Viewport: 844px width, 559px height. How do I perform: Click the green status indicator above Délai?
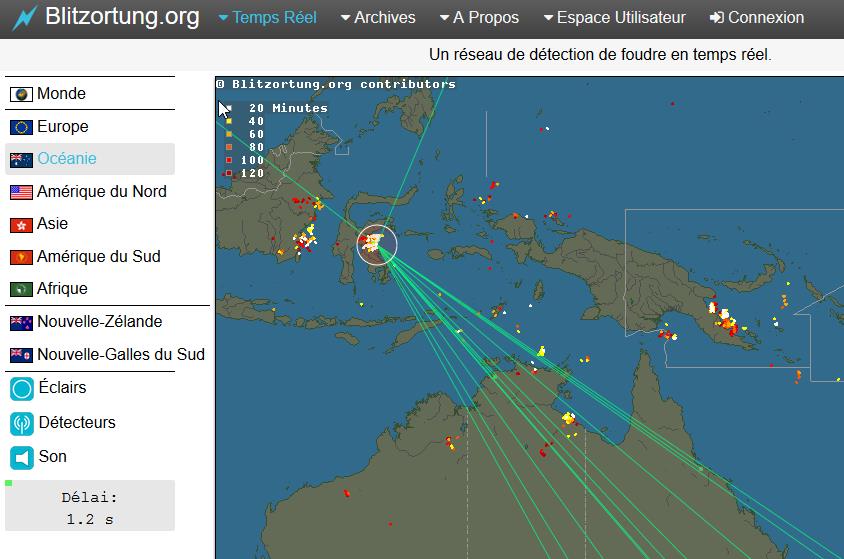pyautogui.click(x=9, y=483)
